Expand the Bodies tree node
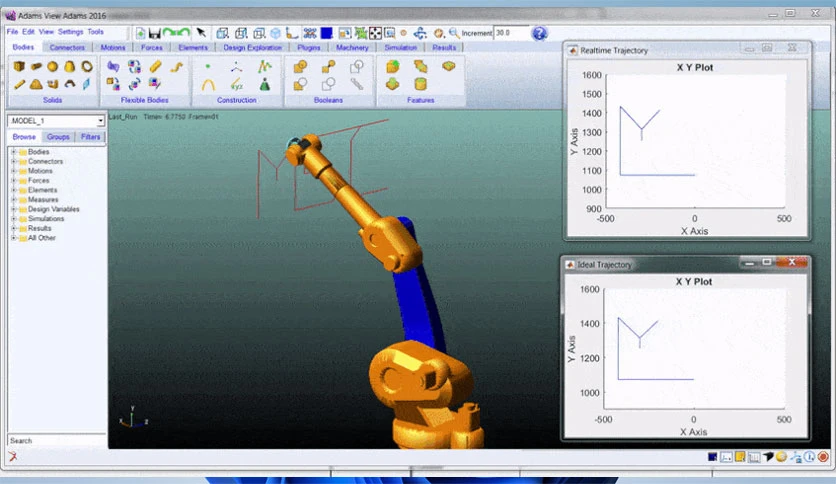Screen dimensions: 836x484 [13, 152]
